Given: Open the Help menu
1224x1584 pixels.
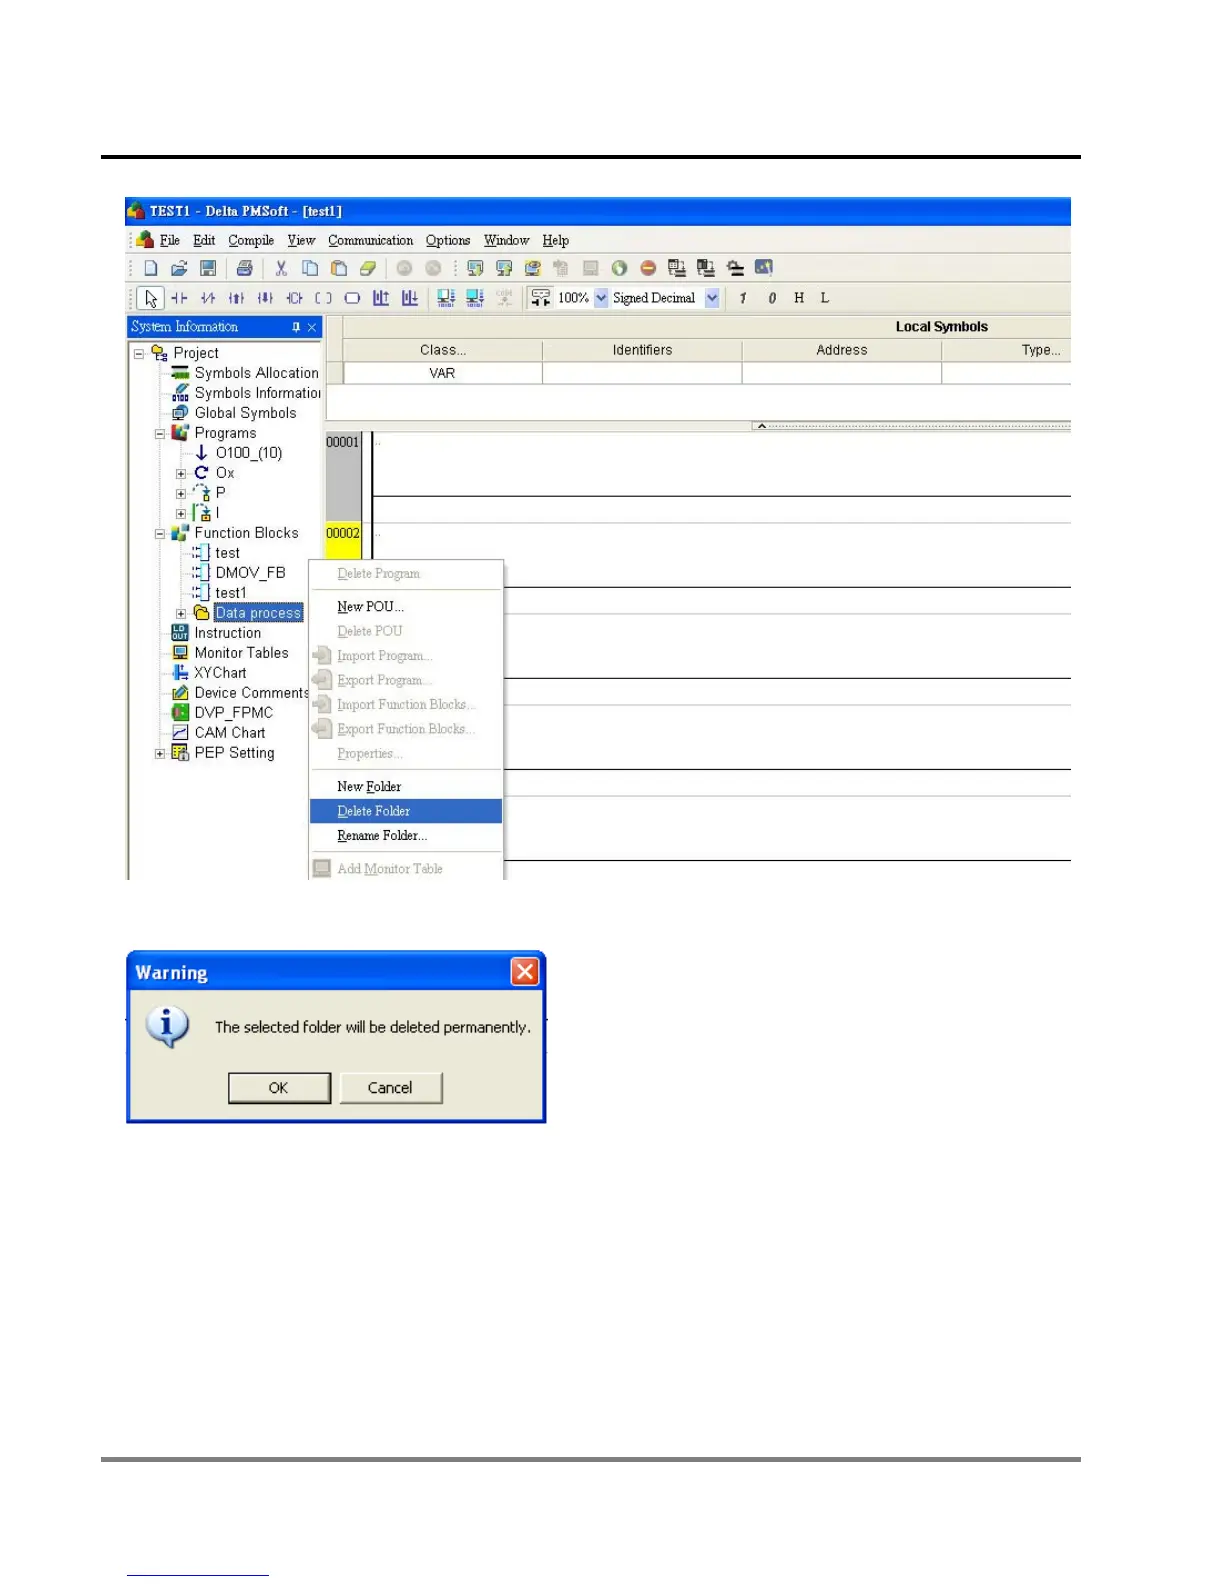Looking at the screenshot, I should (556, 241).
